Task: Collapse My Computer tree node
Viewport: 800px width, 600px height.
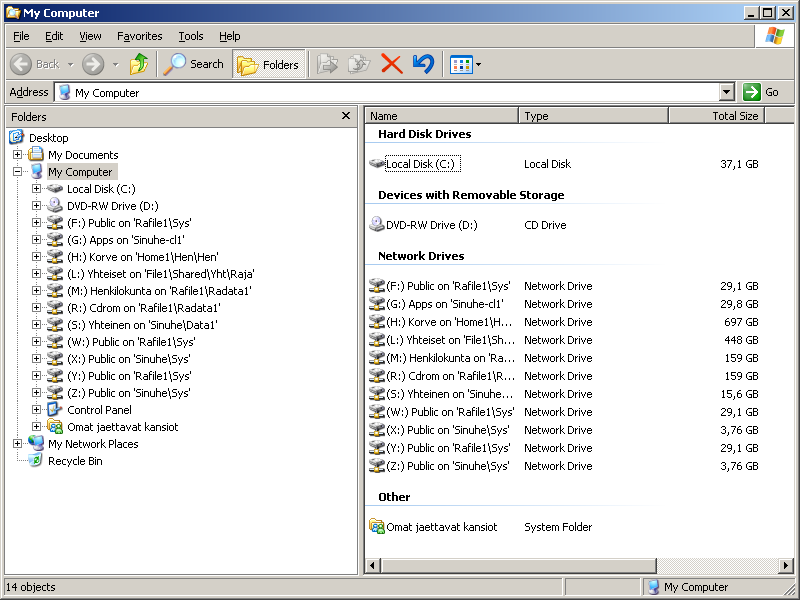Action: point(17,171)
